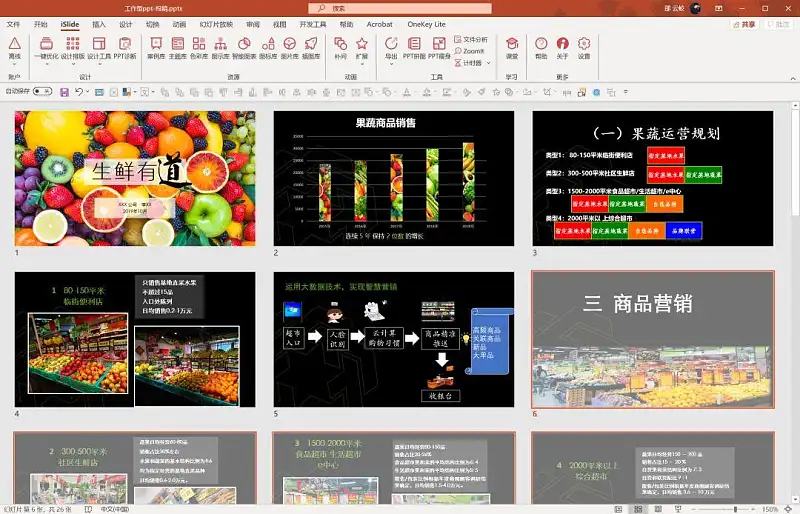Screen dimensions: 800x514
Task: Open the Acrobat ribbon tab
Action: point(380,25)
